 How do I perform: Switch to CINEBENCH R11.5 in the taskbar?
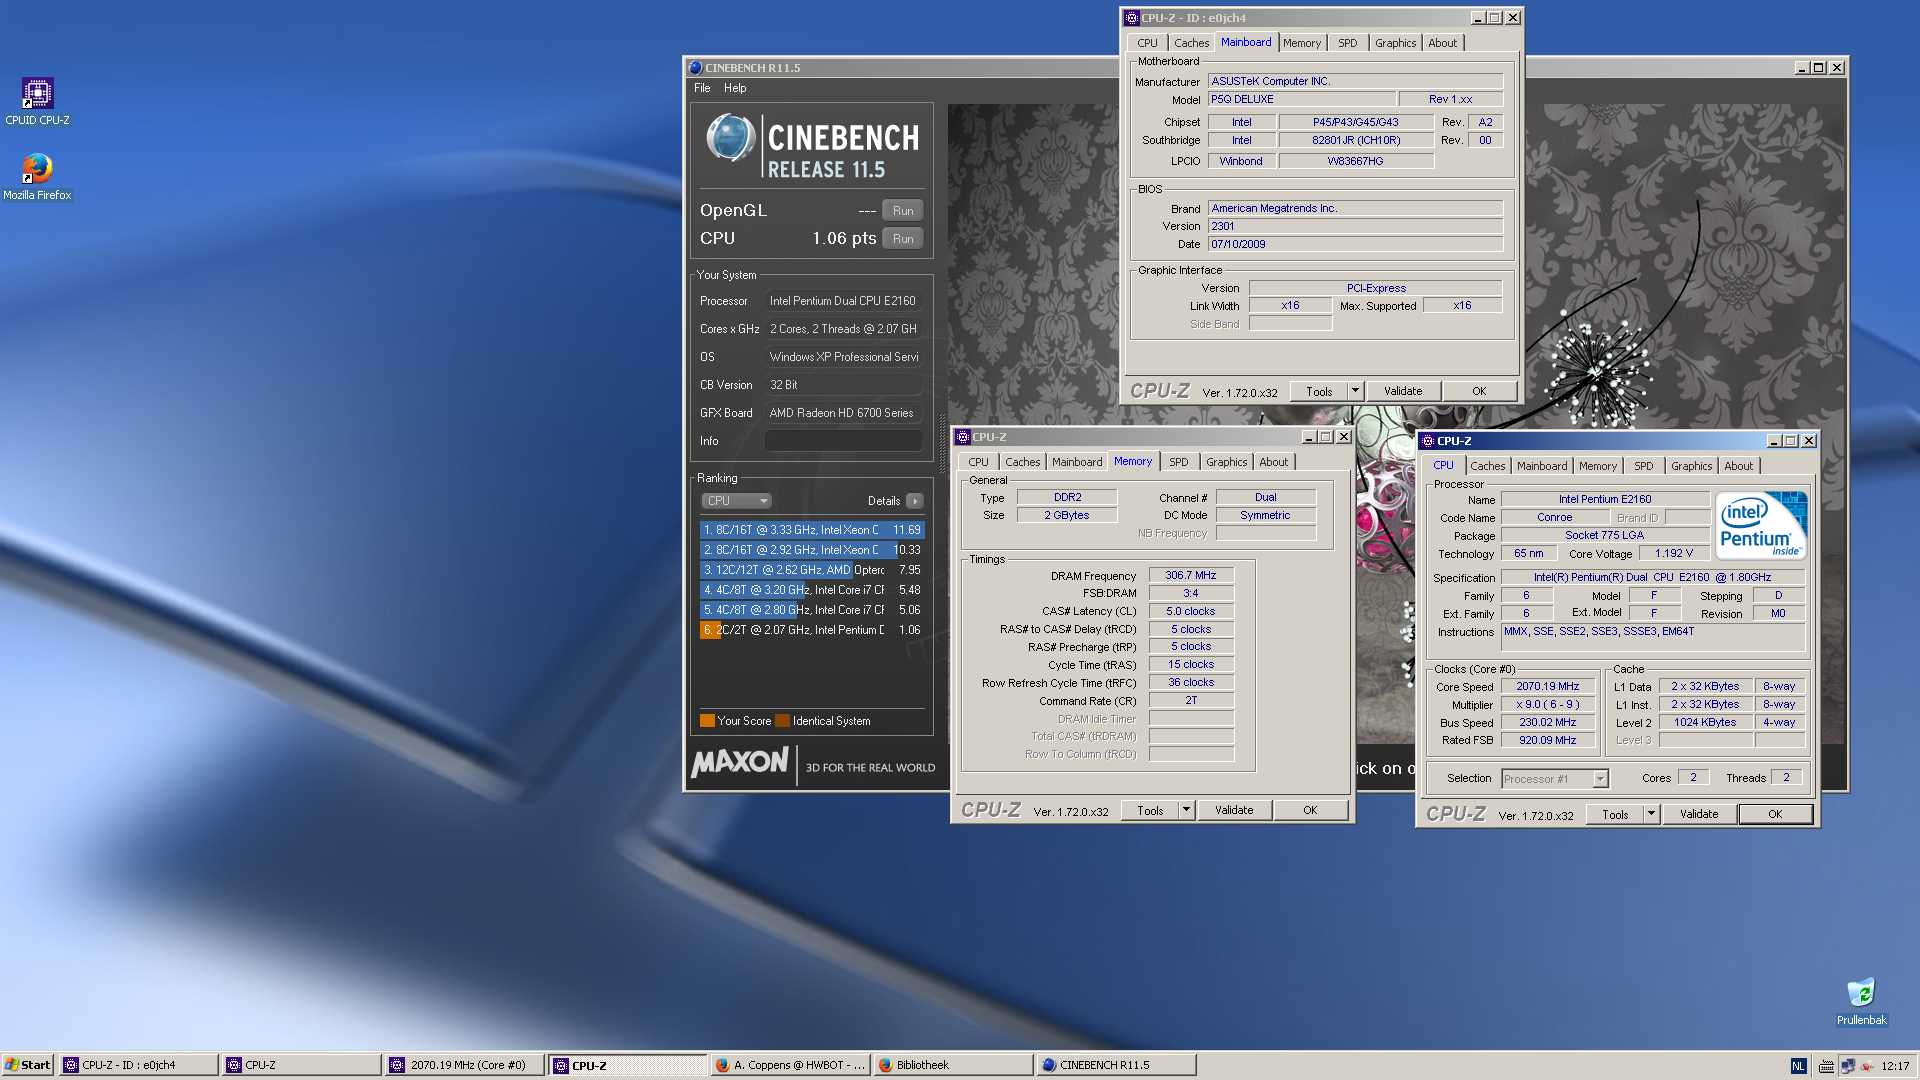click(1116, 1065)
